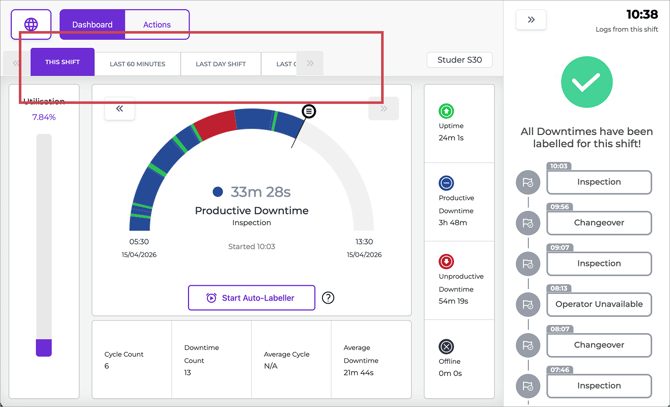Select the Last 60 Minutes tab
670x407 pixels.
(x=137, y=63)
